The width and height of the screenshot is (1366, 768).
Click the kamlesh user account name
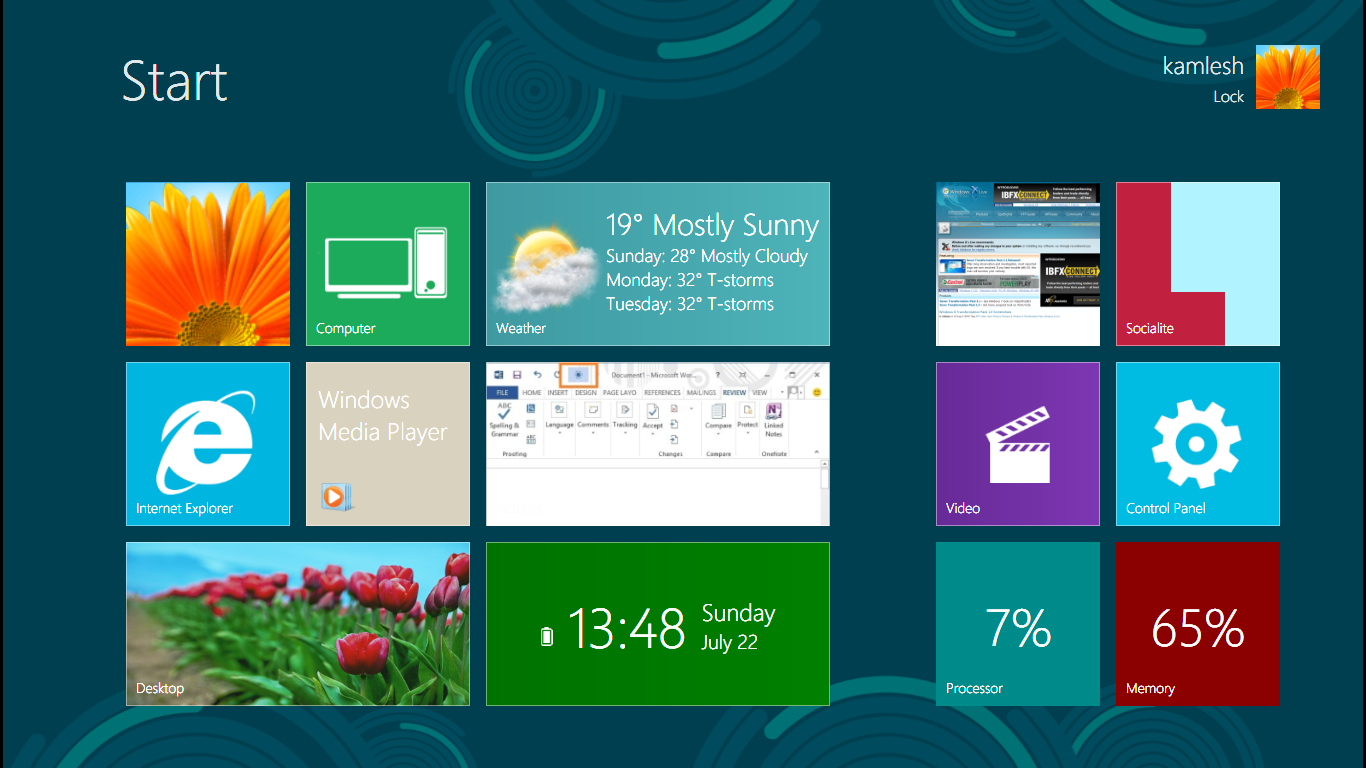(x=1203, y=65)
